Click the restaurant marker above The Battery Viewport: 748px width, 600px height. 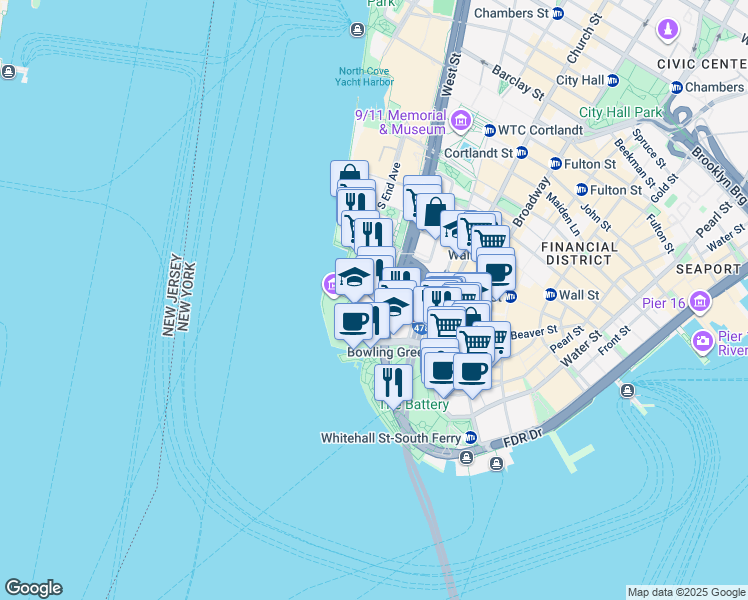393,381
